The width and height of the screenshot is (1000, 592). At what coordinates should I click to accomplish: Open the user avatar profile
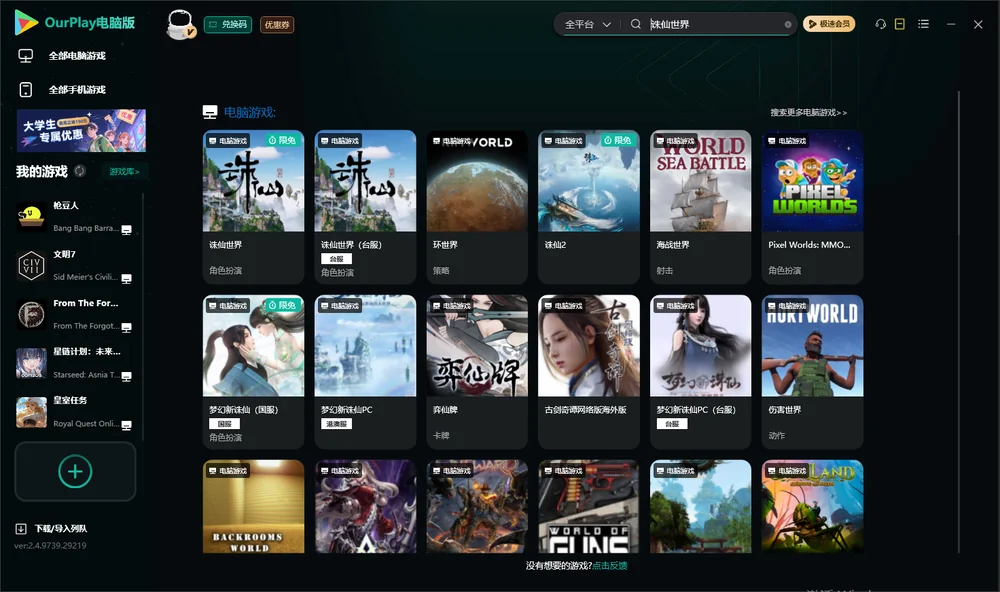pos(180,24)
